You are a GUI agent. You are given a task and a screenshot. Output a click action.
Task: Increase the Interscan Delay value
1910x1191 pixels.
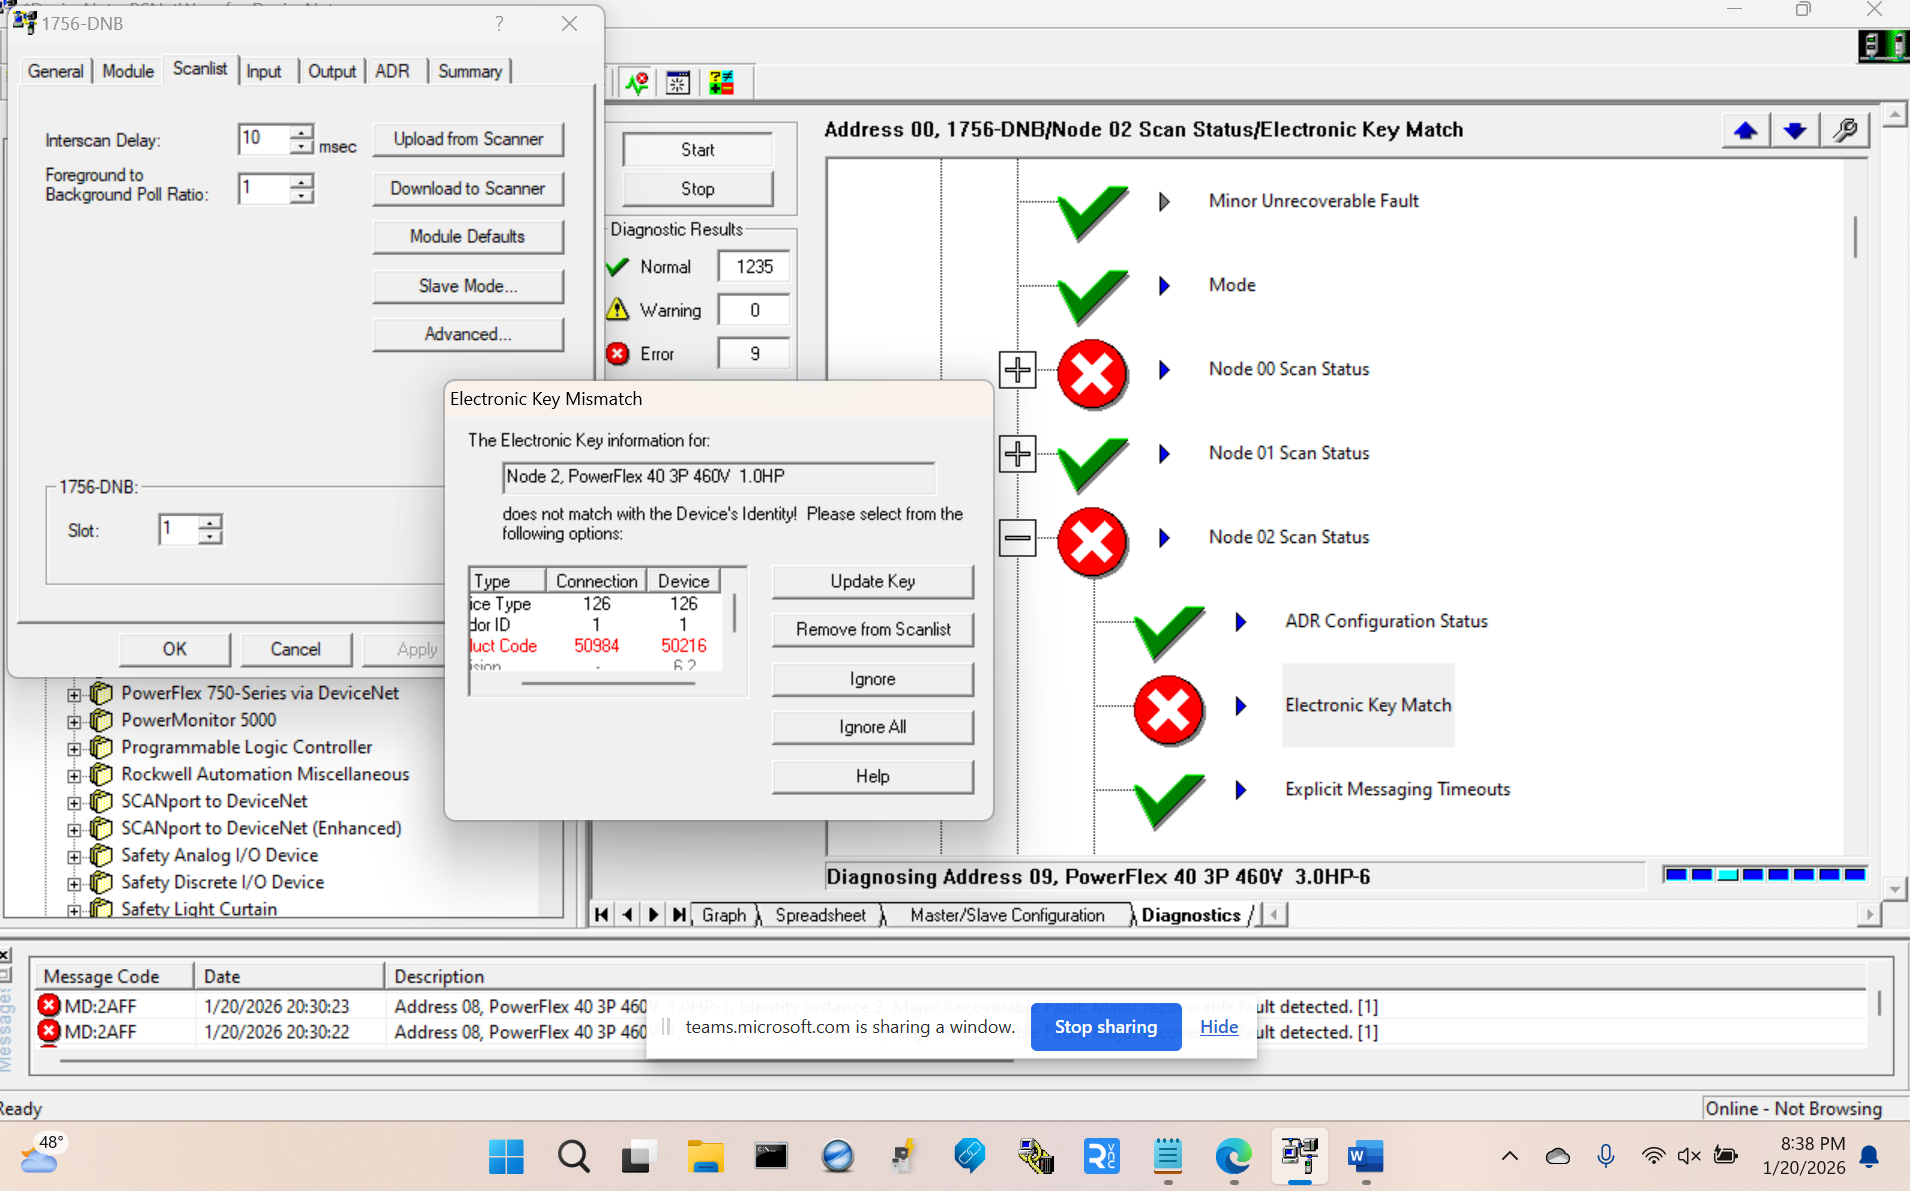coord(302,131)
